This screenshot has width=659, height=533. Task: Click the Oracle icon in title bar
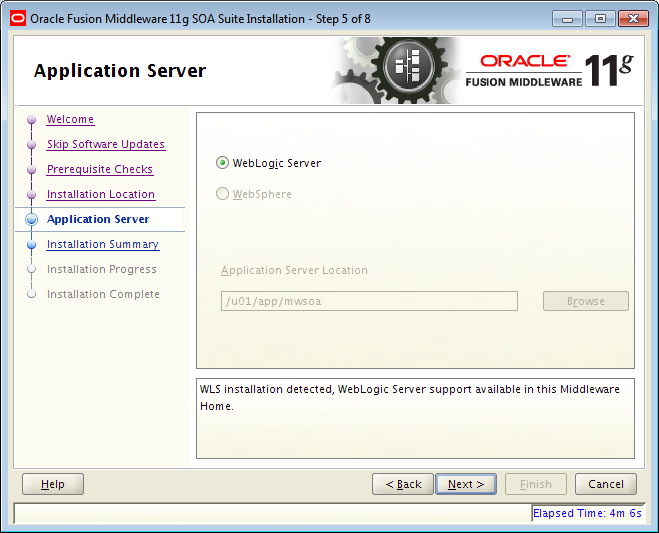(18, 18)
